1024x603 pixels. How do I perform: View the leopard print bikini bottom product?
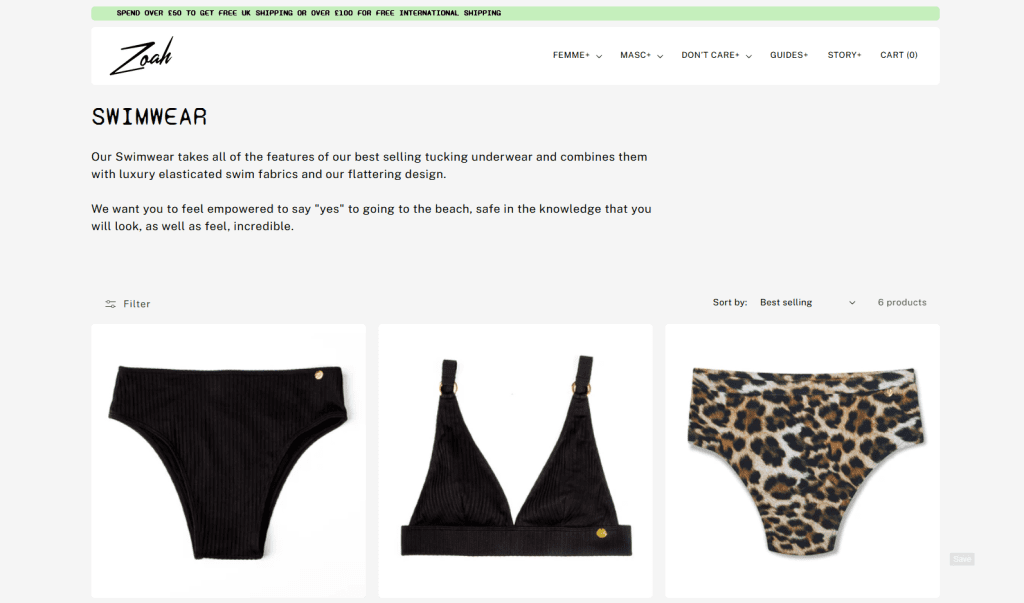(x=803, y=461)
